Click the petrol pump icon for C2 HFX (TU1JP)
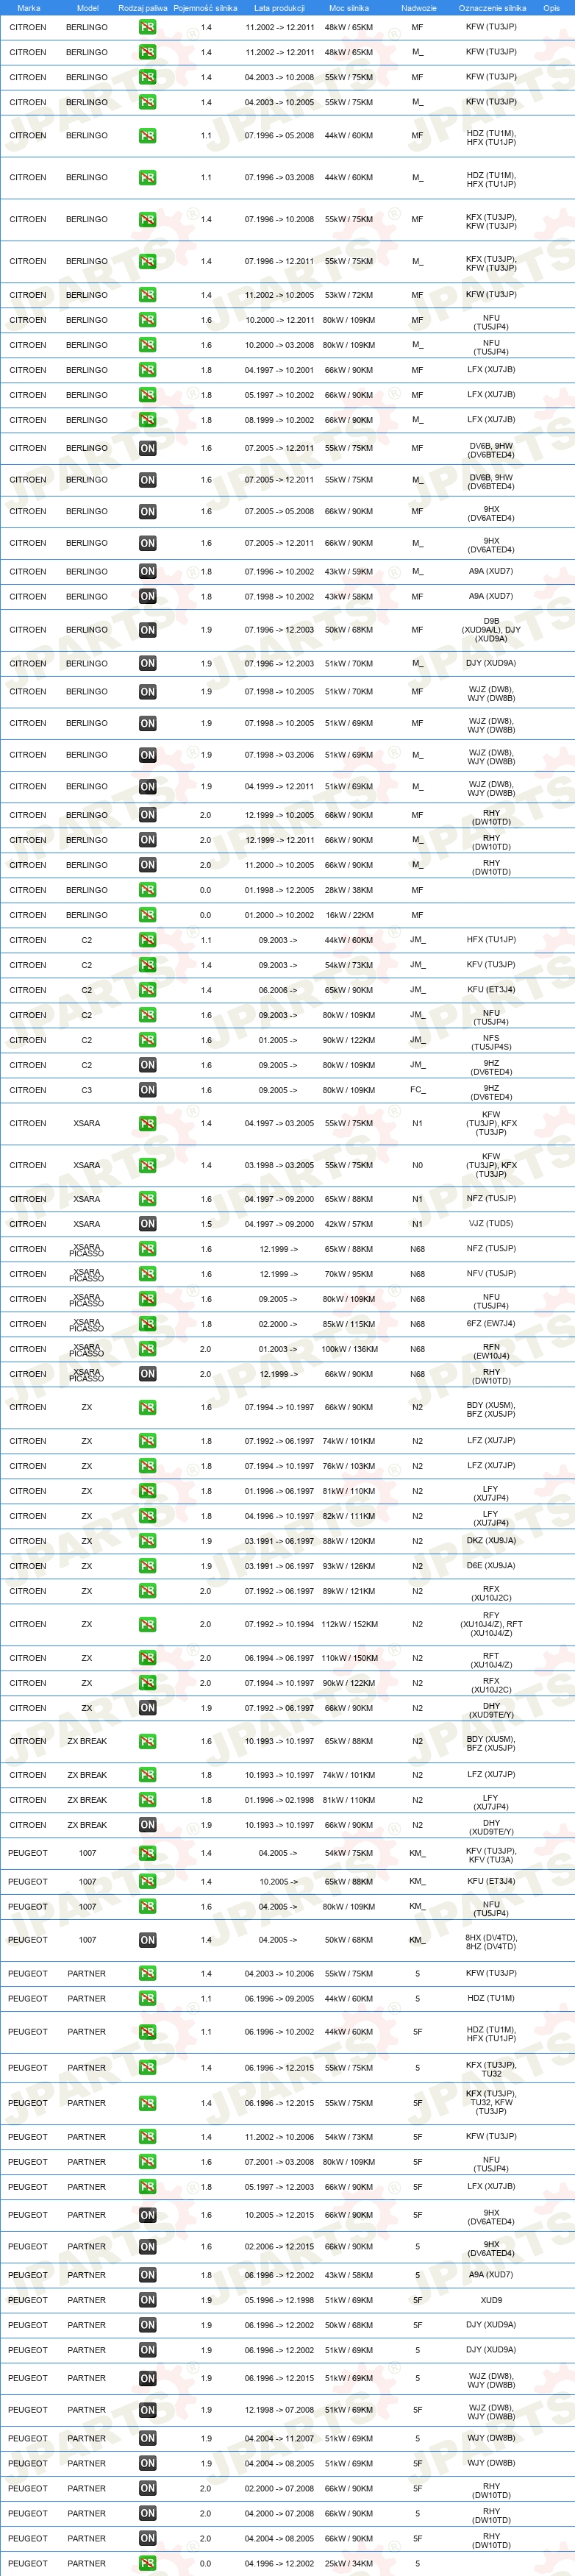The height and width of the screenshot is (2576, 575). click(x=147, y=940)
